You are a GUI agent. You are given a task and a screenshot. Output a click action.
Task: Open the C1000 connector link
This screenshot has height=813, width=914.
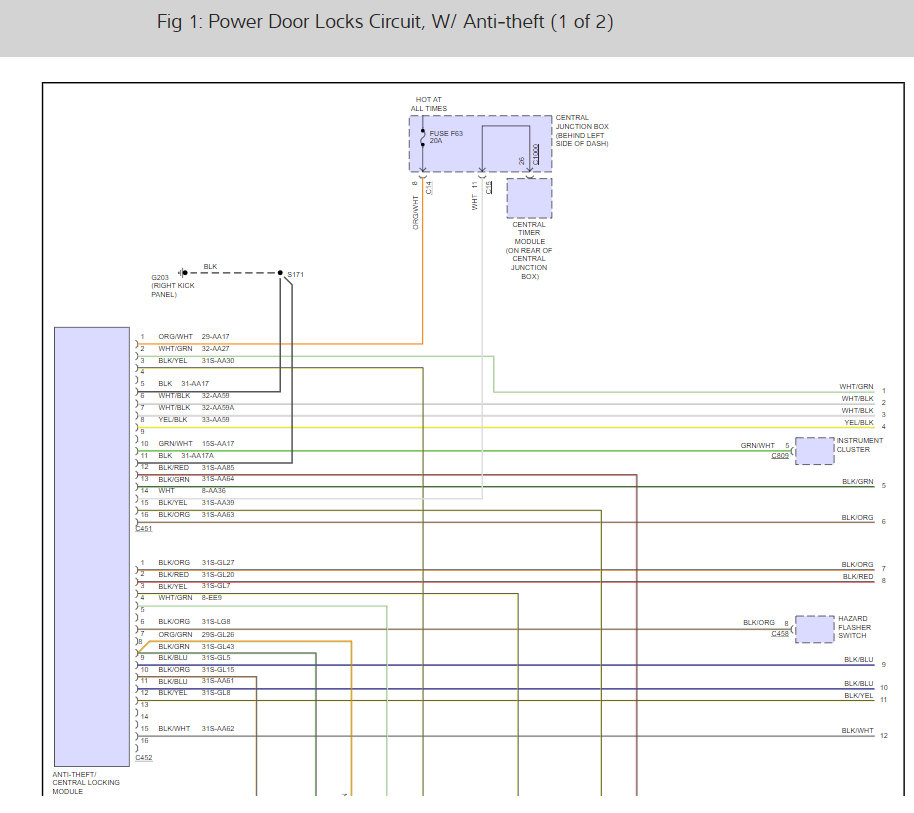(x=536, y=155)
